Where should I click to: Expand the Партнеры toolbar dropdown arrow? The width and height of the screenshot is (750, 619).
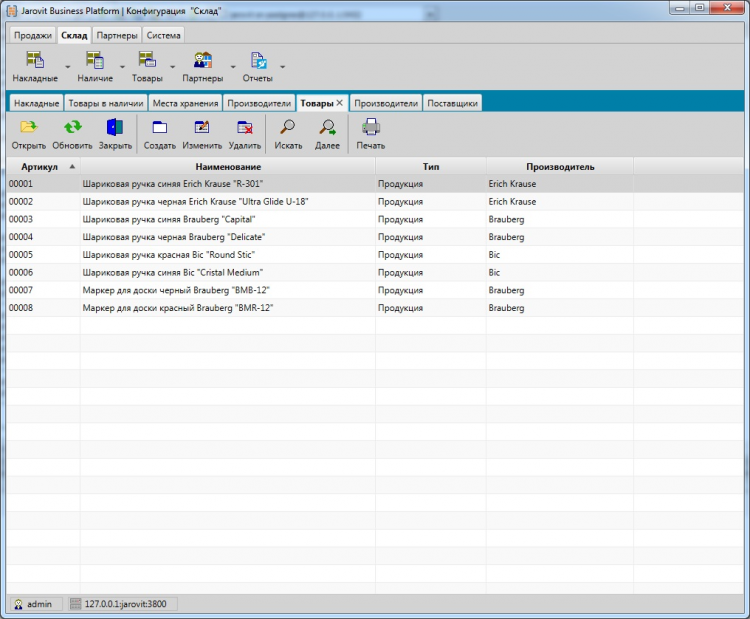tap(233, 67)
